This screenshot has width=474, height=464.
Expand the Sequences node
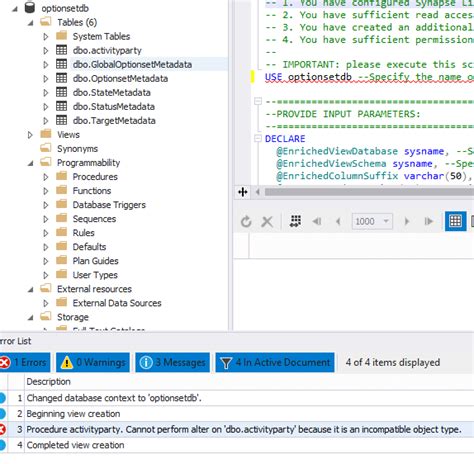pos(46,219)
